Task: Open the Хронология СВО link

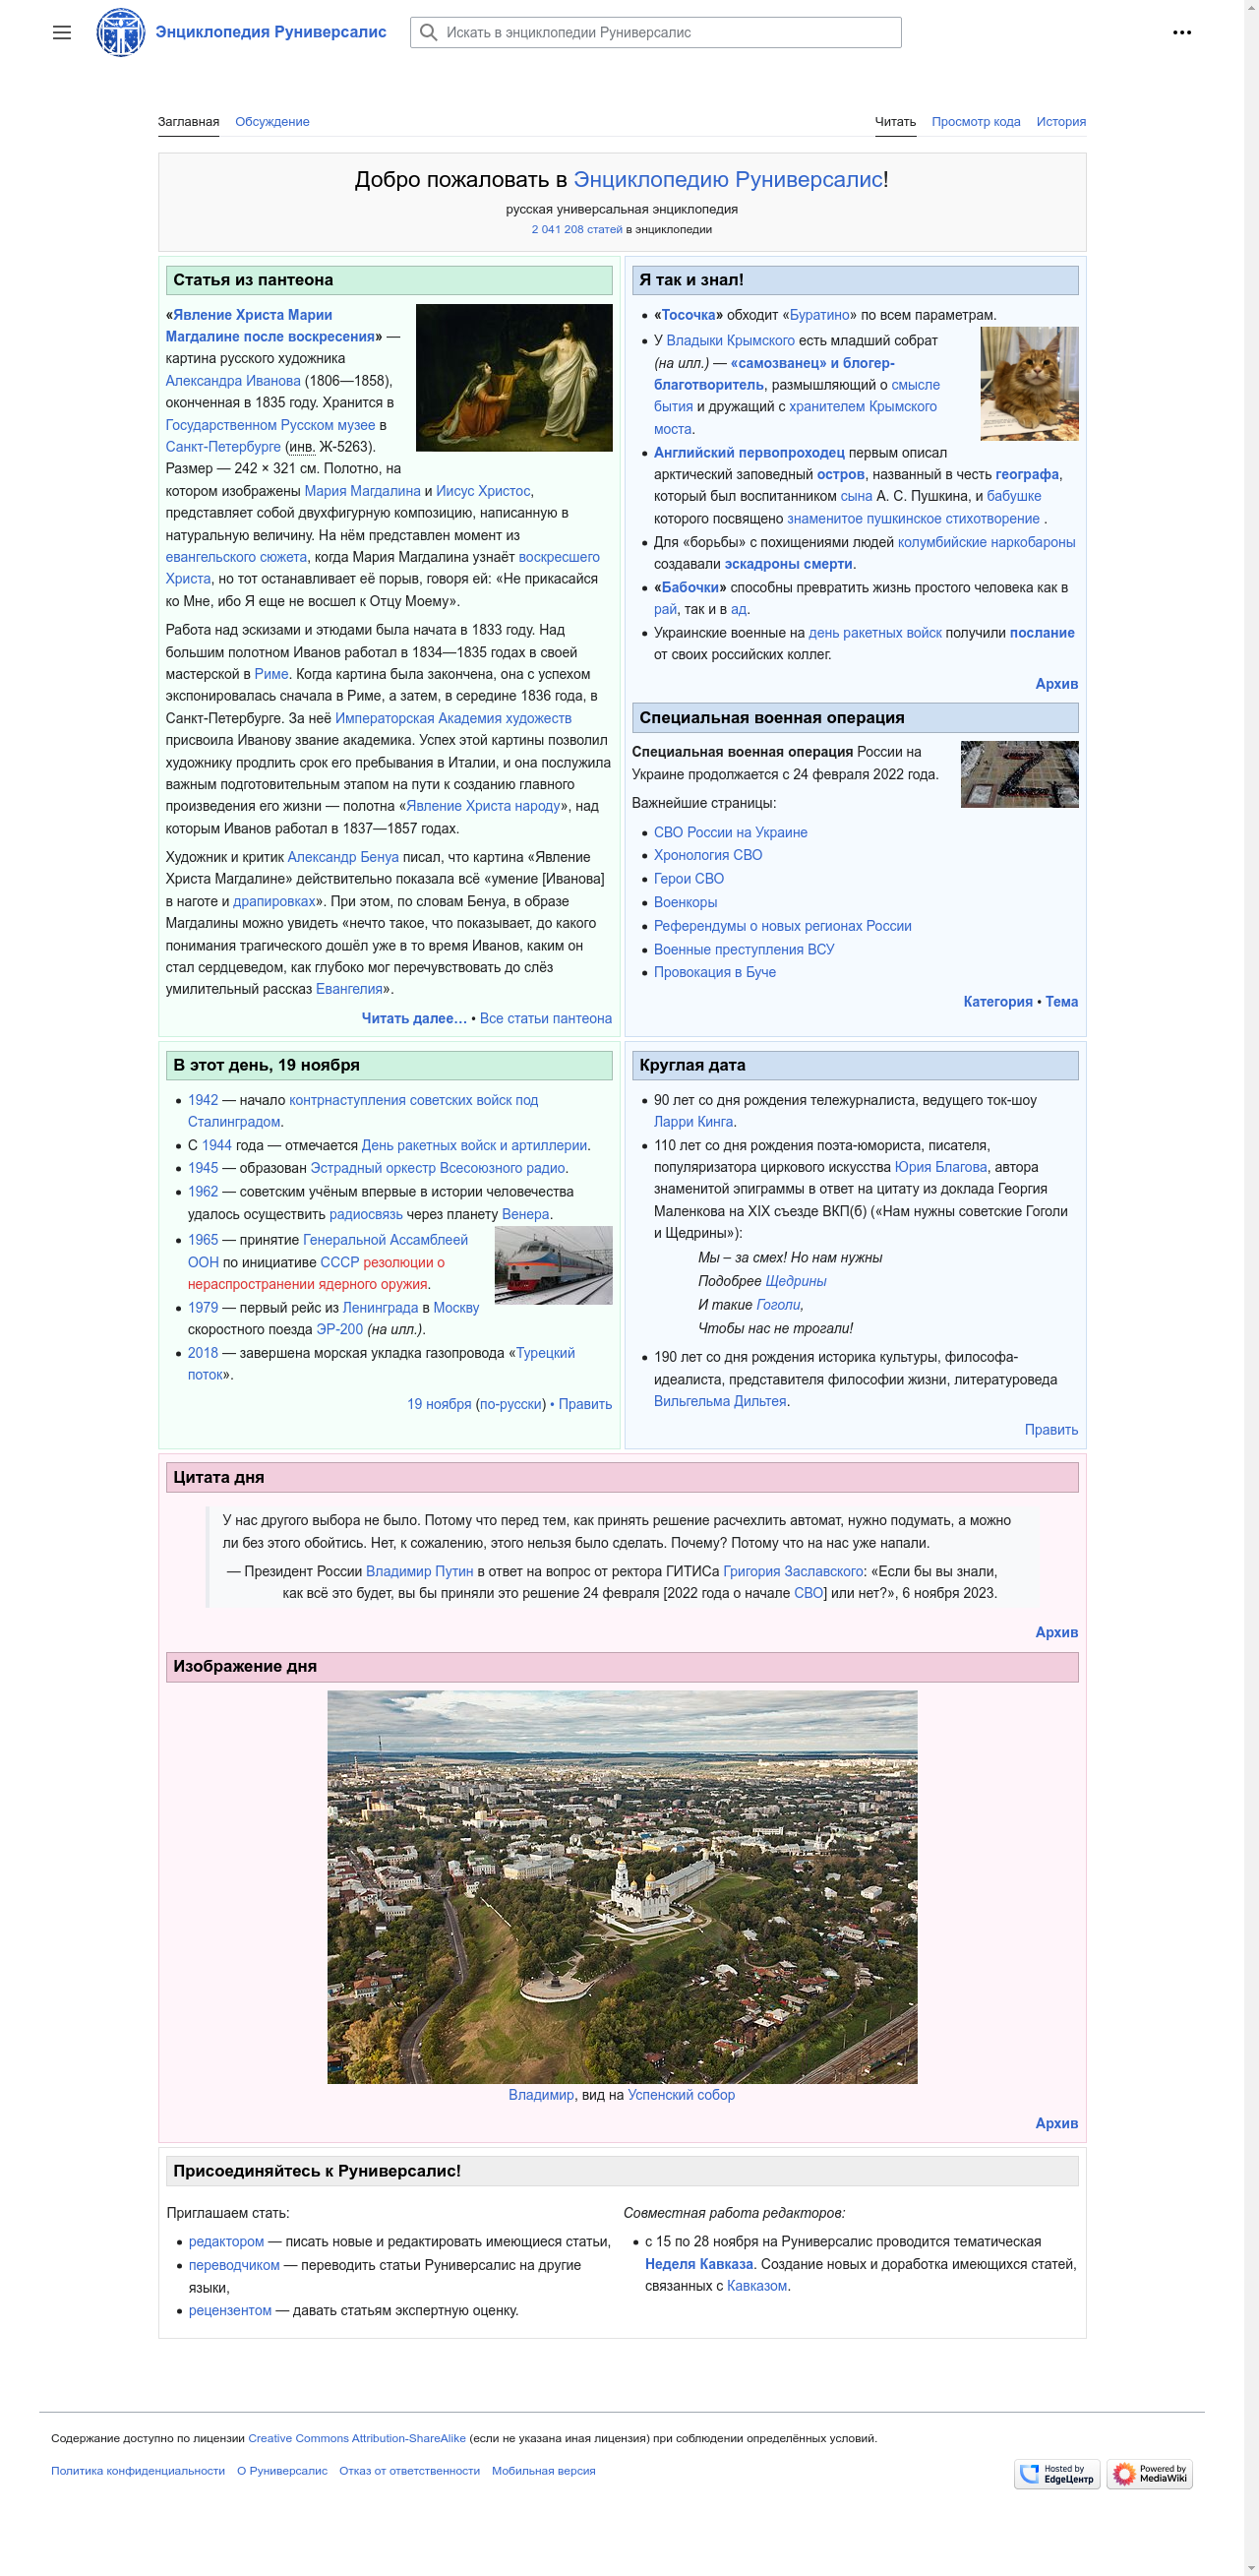Action: click(x=707, y=855)
